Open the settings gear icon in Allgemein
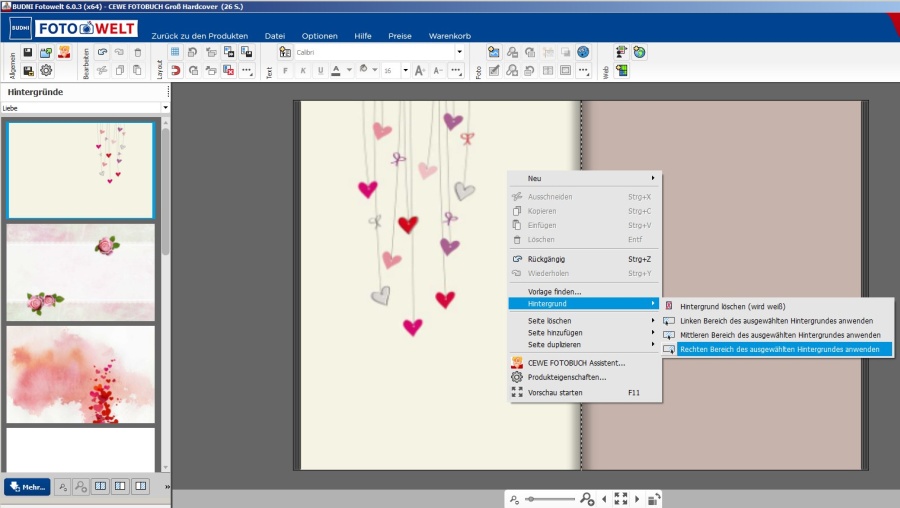Viewport: 900px width, 508px height. tap(46, 70)
